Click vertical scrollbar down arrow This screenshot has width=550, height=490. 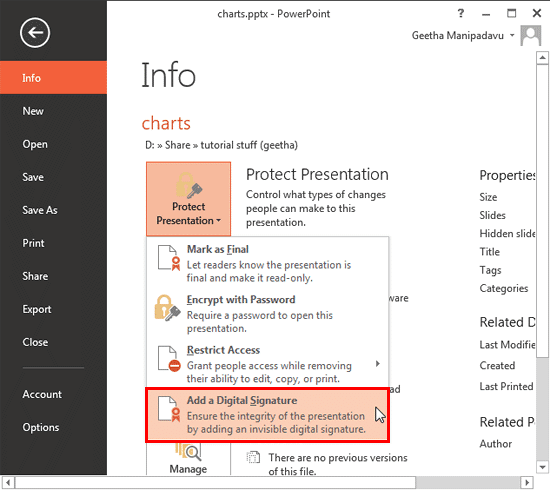click(x=542, y=467)
